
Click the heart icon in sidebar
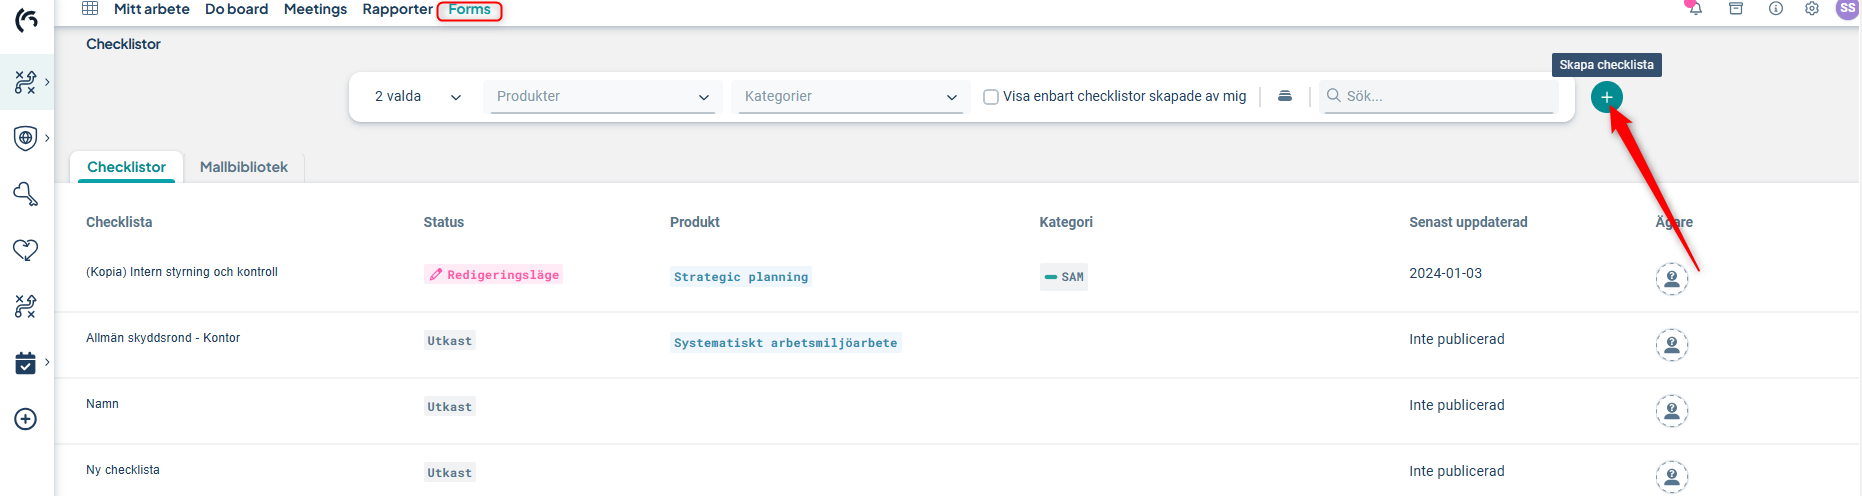coord(26,250)
